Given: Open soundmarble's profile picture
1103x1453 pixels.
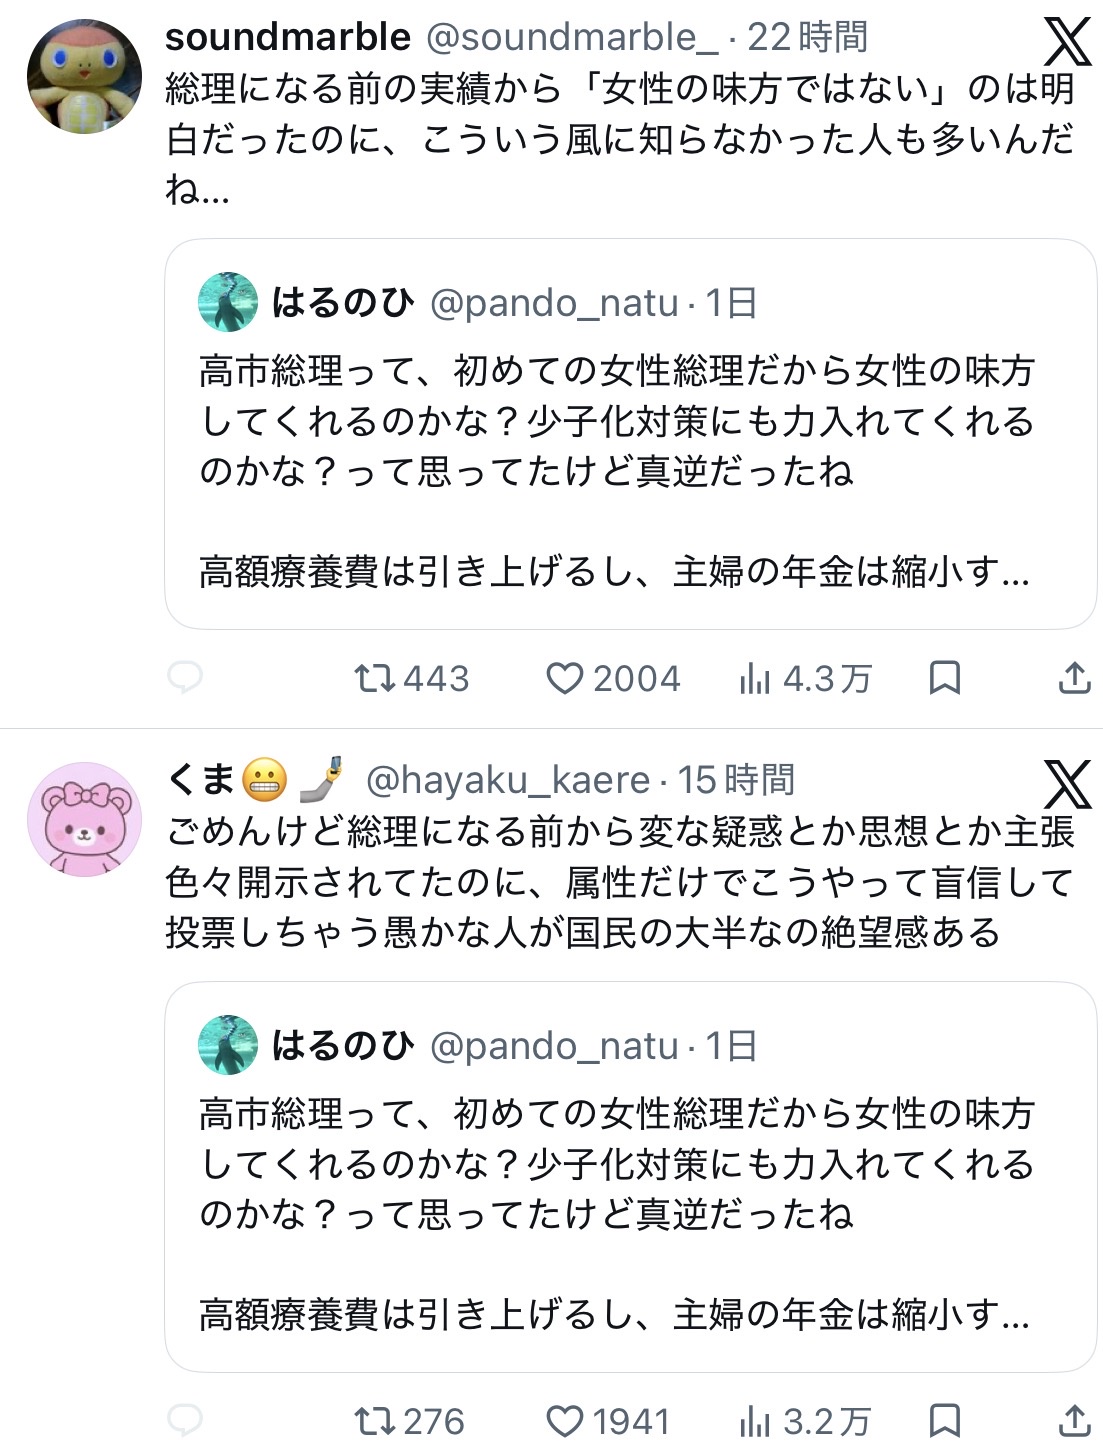Looking at the screenshot, I should coord(84,76).
